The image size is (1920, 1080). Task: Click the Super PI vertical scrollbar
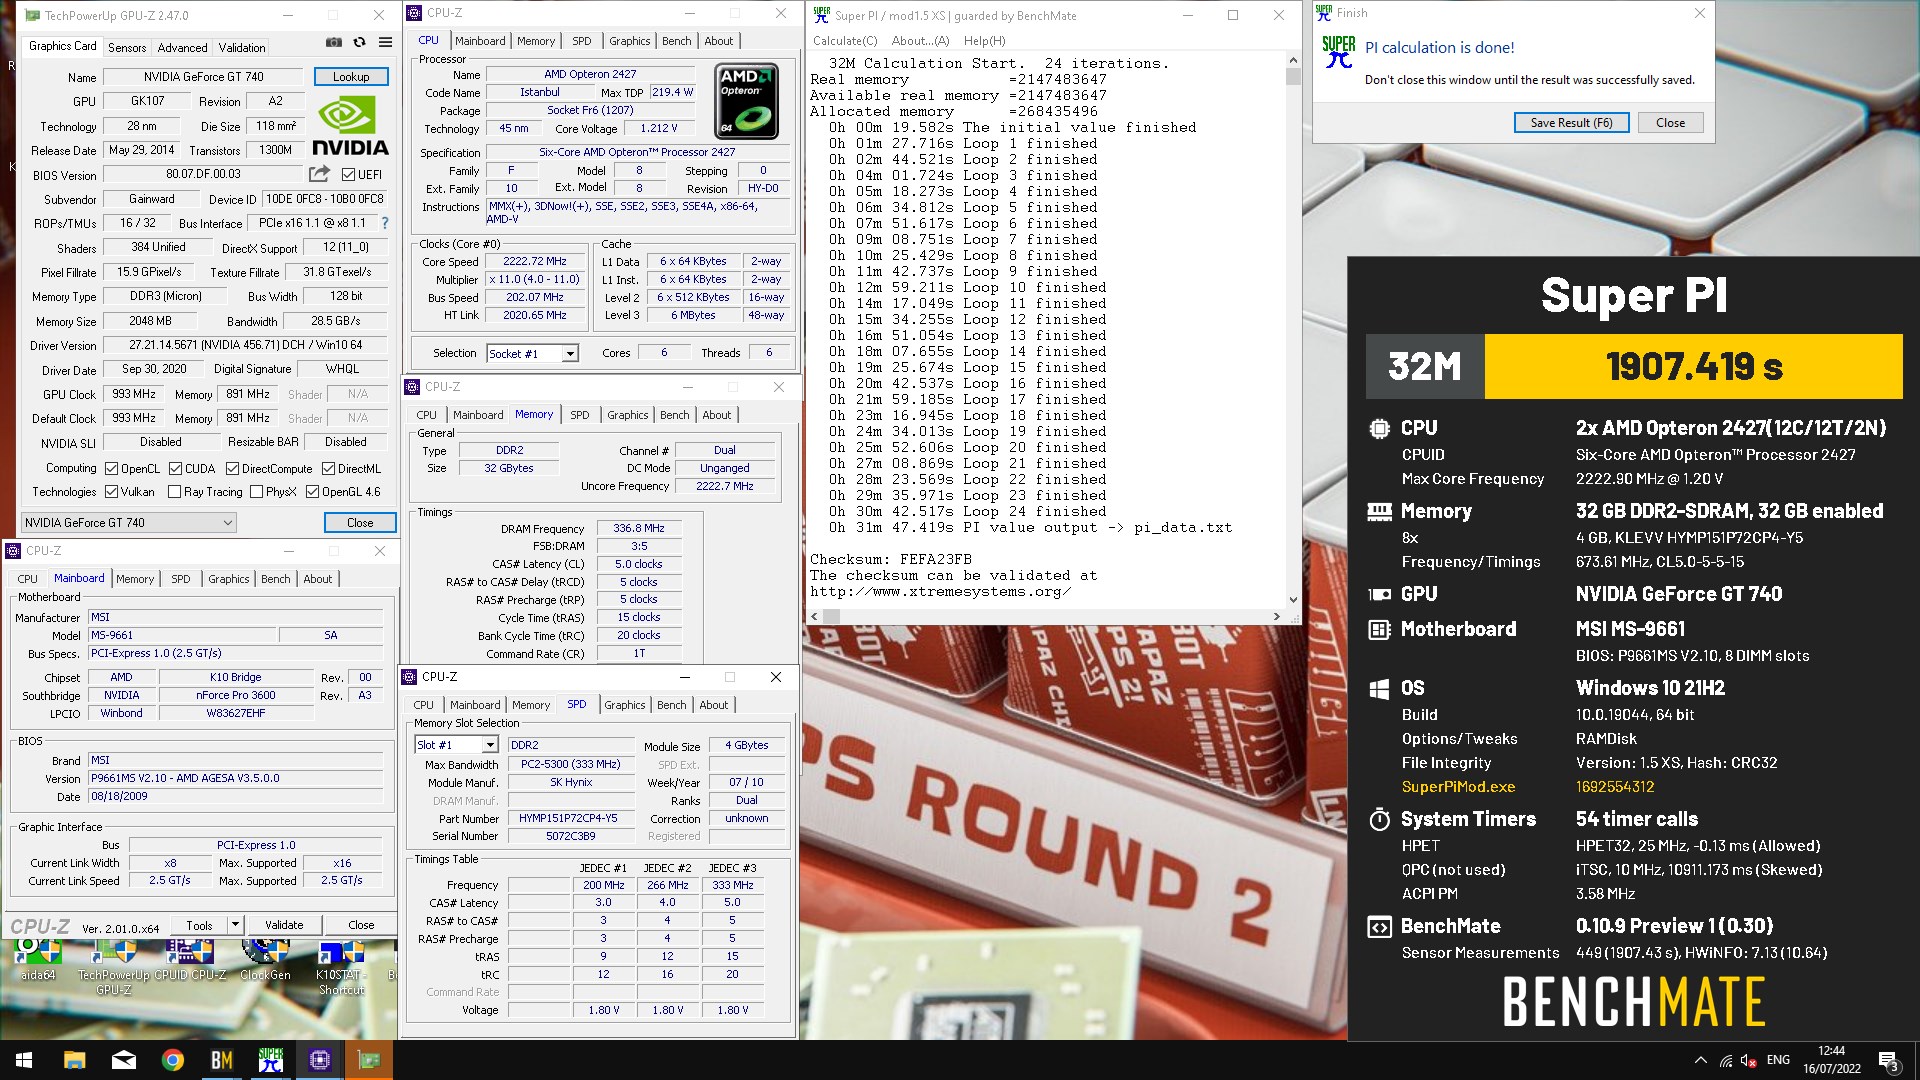(1293, 330)
